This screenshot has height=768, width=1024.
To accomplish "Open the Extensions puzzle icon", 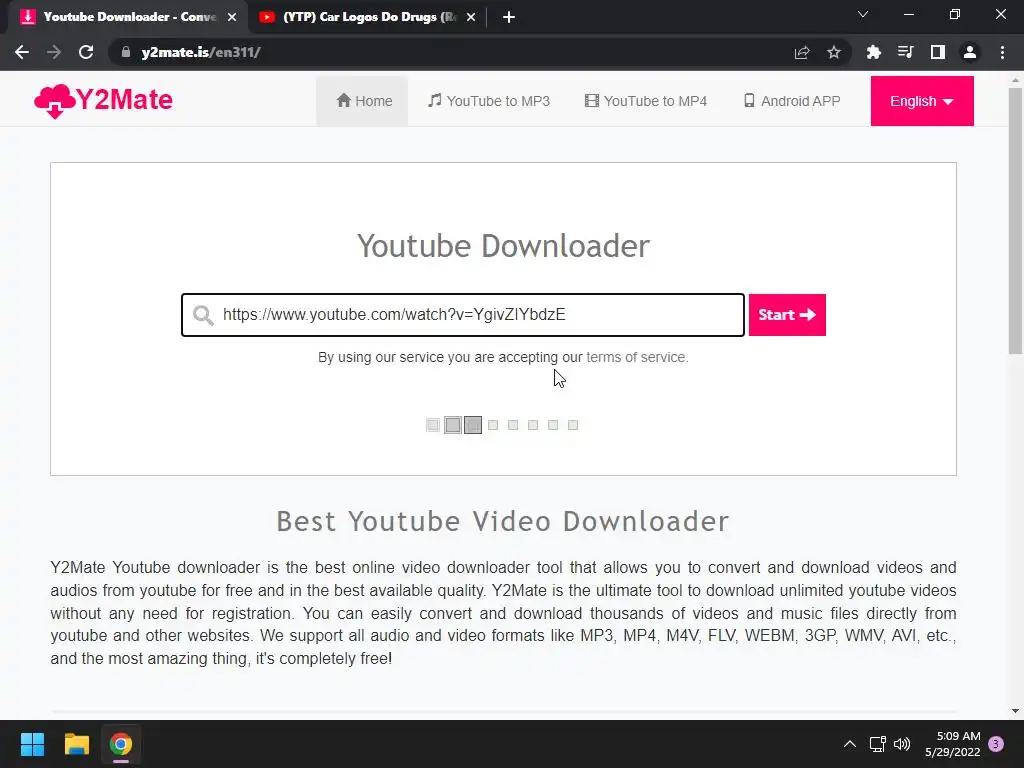I will click(x=873, y=52).
